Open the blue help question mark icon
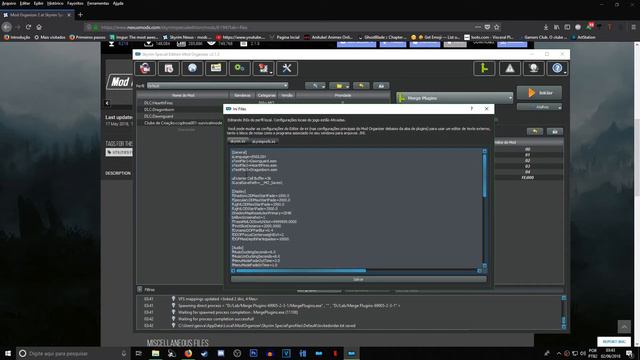 pyautogui.click(x=556, y=68)
